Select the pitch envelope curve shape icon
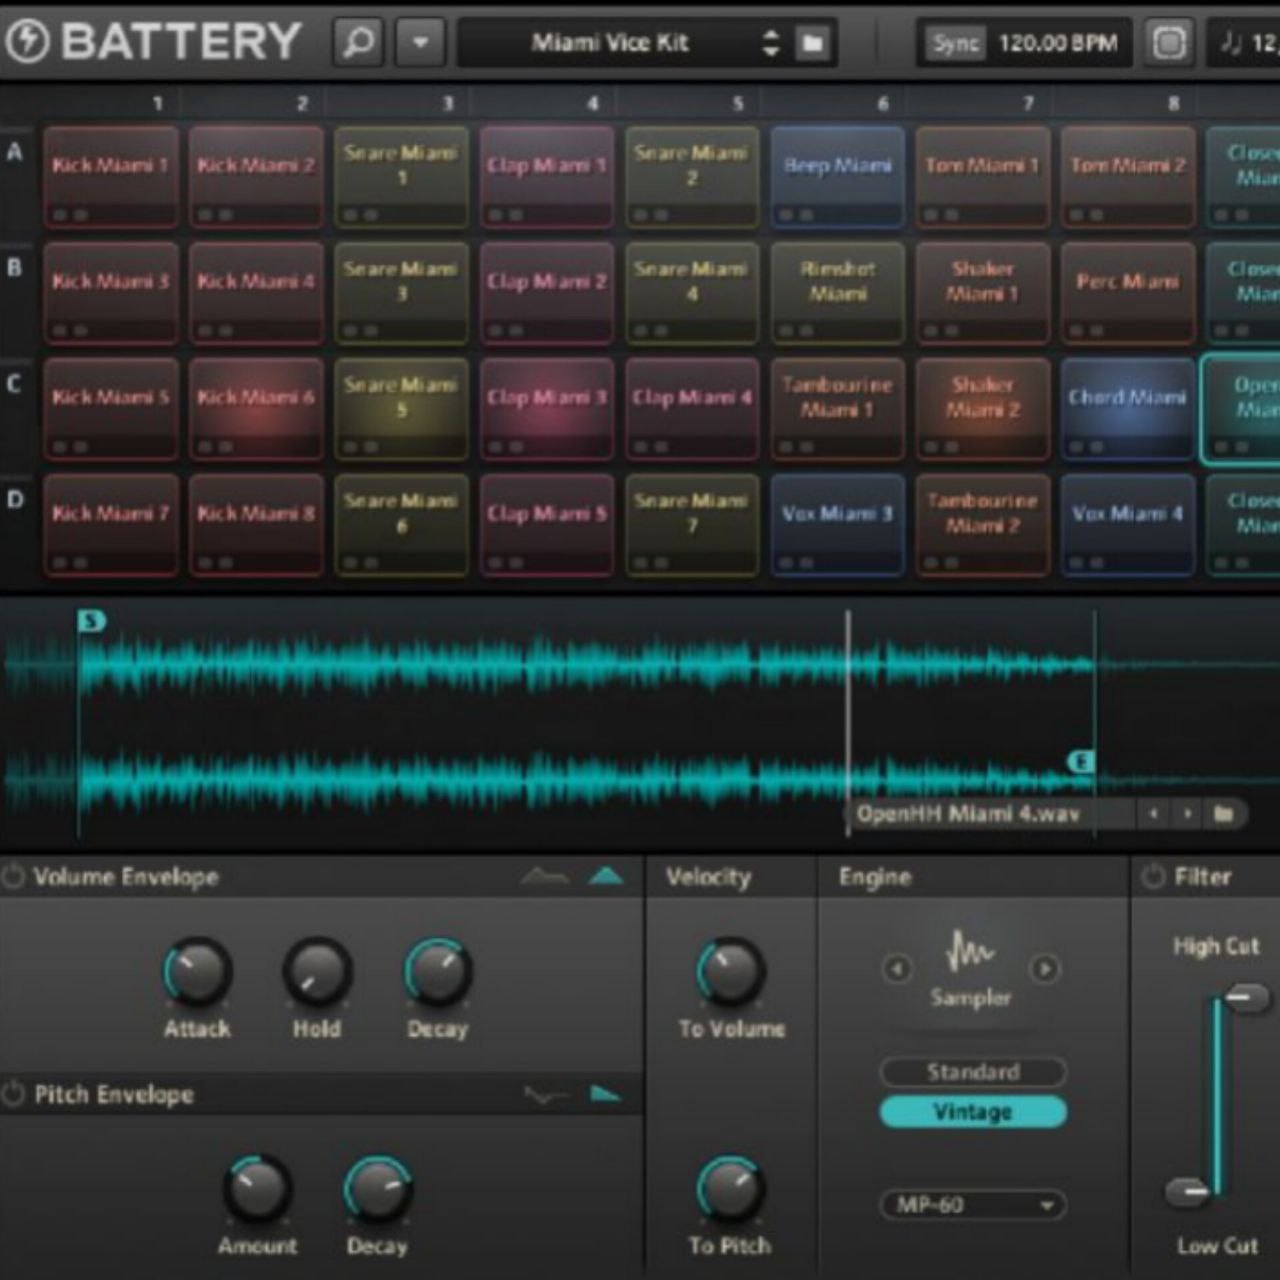The image size is (1280, 1280). [x=545, y=1095]
